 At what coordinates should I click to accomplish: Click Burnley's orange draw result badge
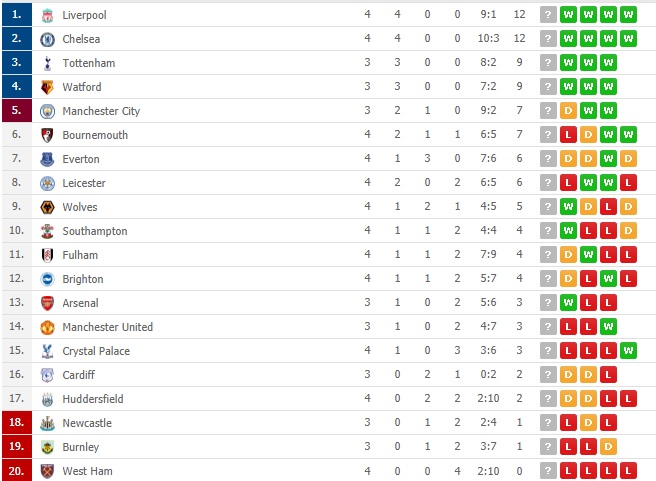coord(608,447)
